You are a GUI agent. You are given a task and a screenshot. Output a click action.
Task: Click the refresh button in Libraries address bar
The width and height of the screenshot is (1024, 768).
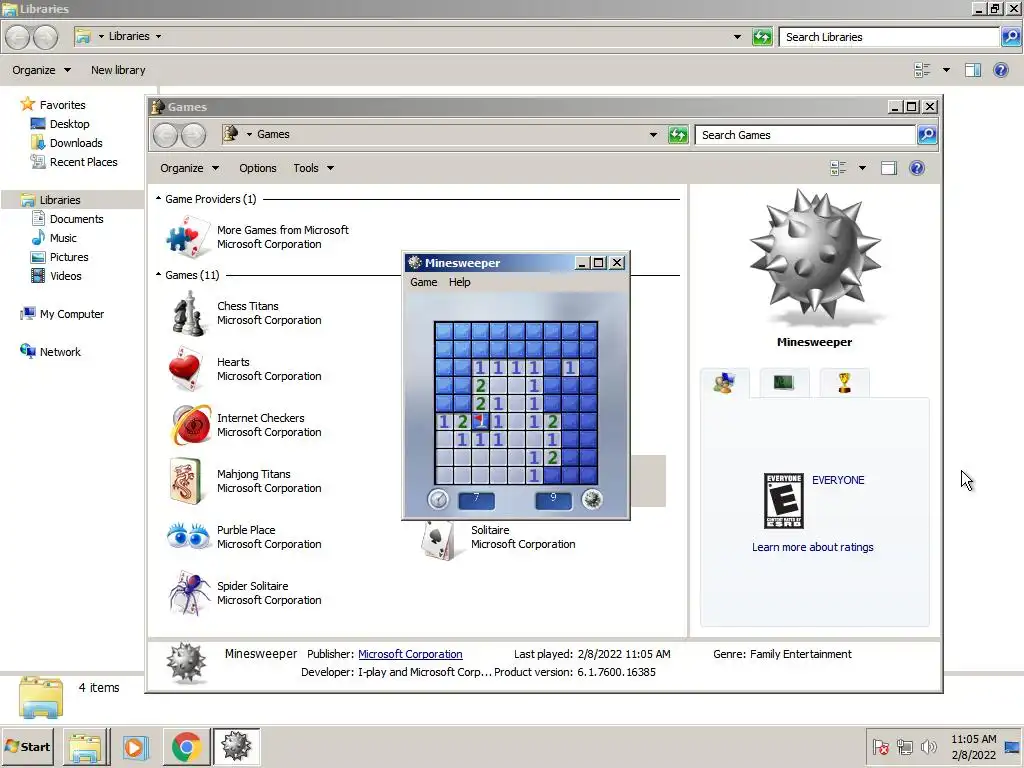762,37
